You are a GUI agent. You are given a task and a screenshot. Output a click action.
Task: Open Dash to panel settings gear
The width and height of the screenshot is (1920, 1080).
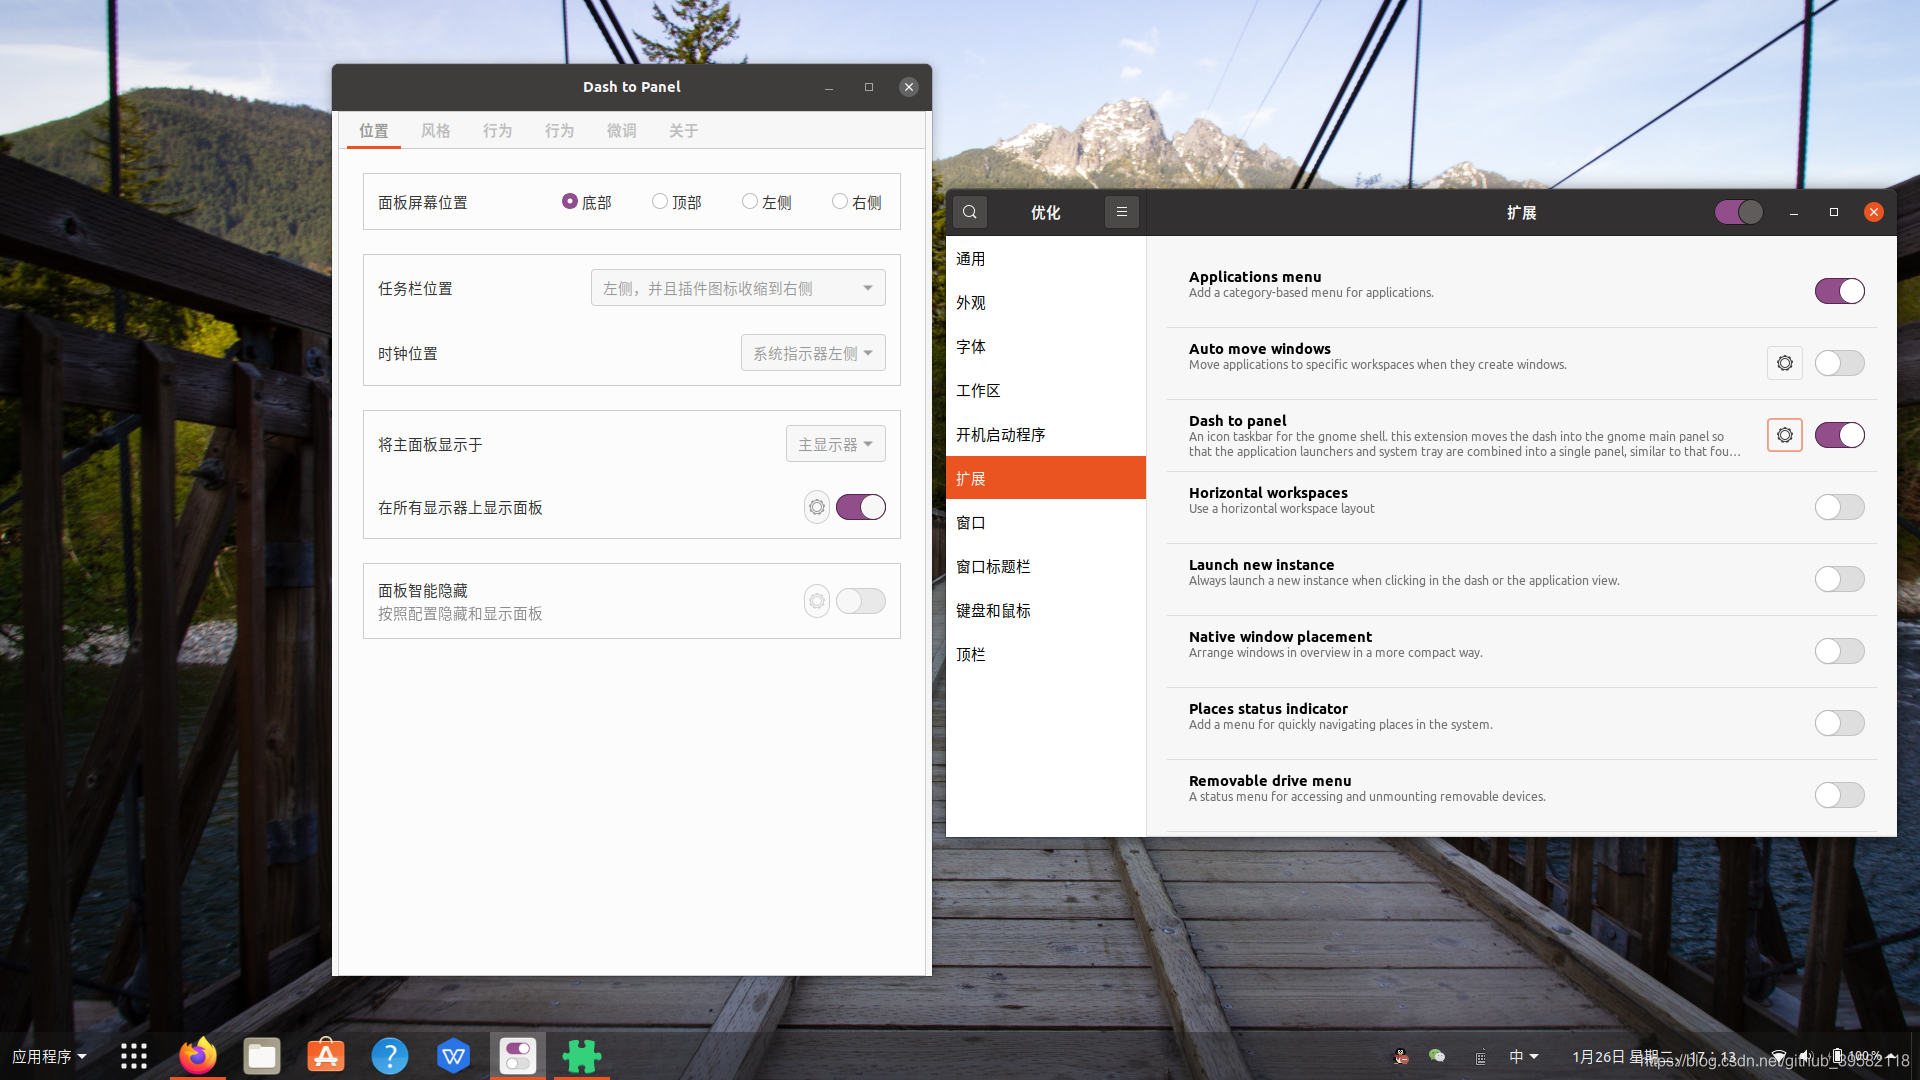click(x=1784, y=435)
